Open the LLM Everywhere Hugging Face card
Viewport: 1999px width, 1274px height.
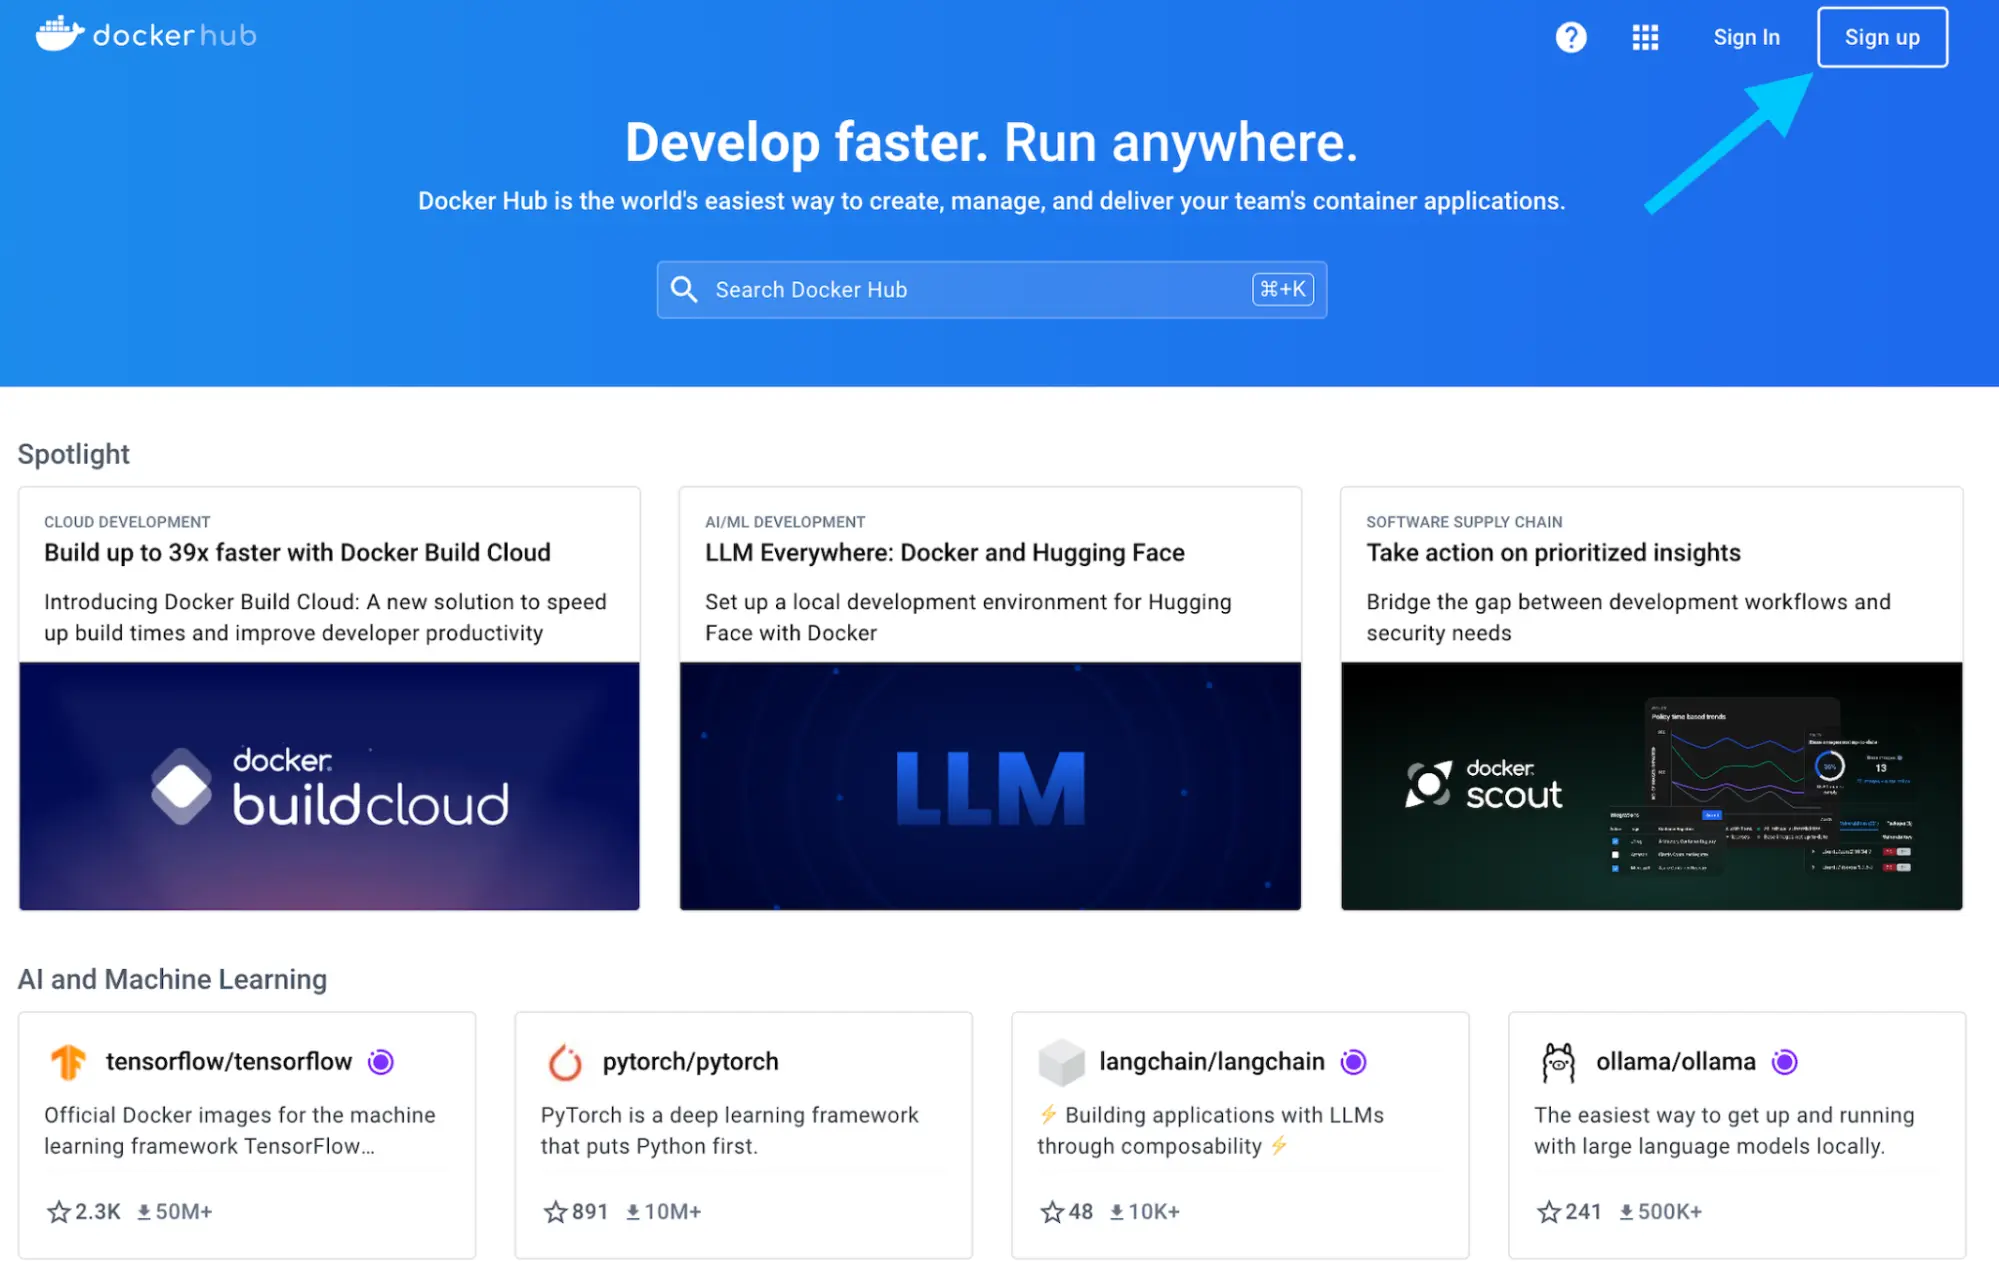click(x=990, y=697)
